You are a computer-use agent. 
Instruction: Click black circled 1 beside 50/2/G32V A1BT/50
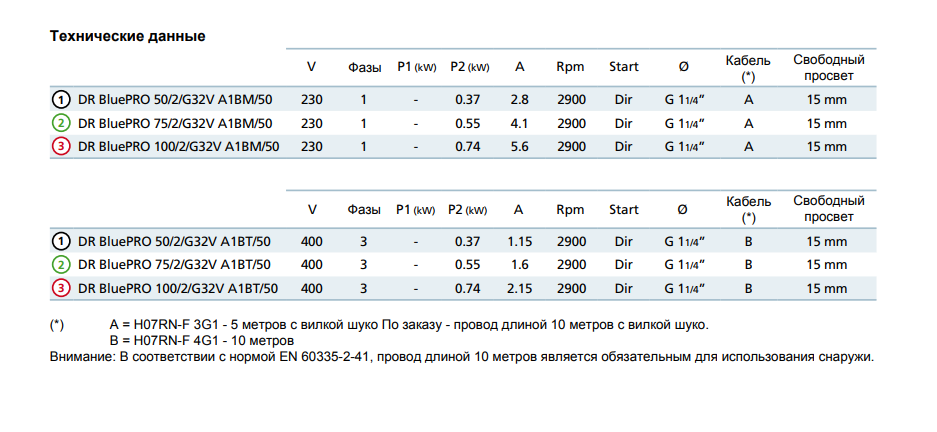tap(61, 241)
